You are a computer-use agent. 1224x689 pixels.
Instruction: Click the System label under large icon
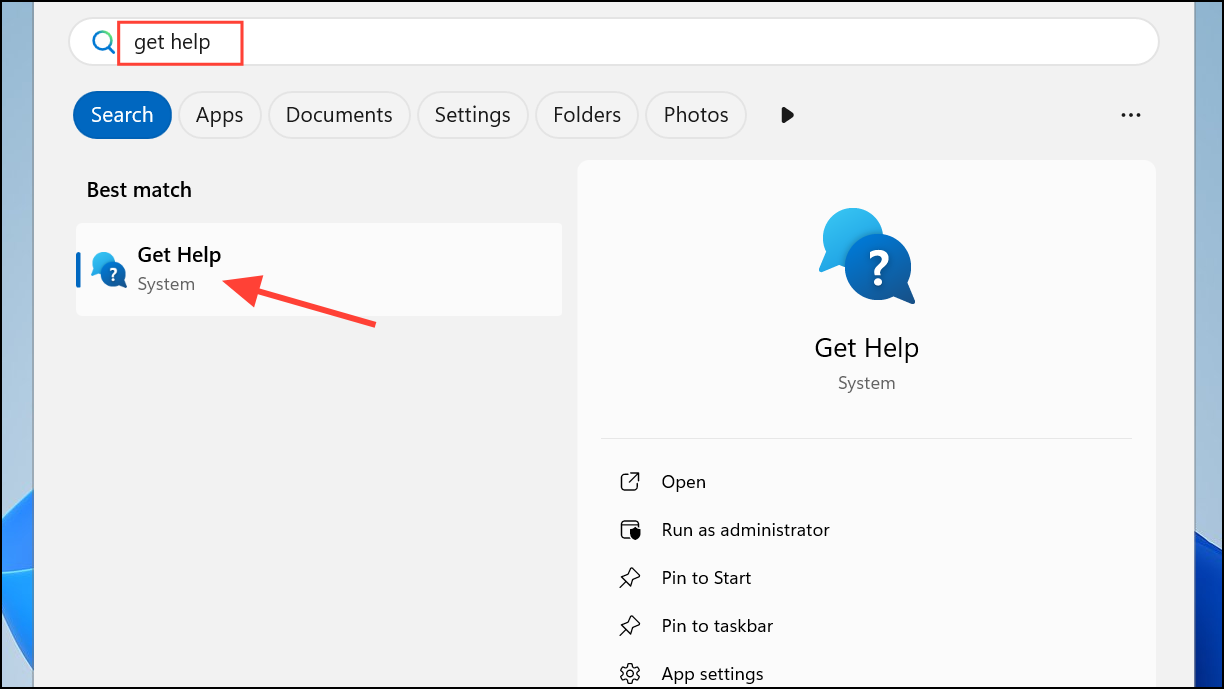[x=866, y=383]
